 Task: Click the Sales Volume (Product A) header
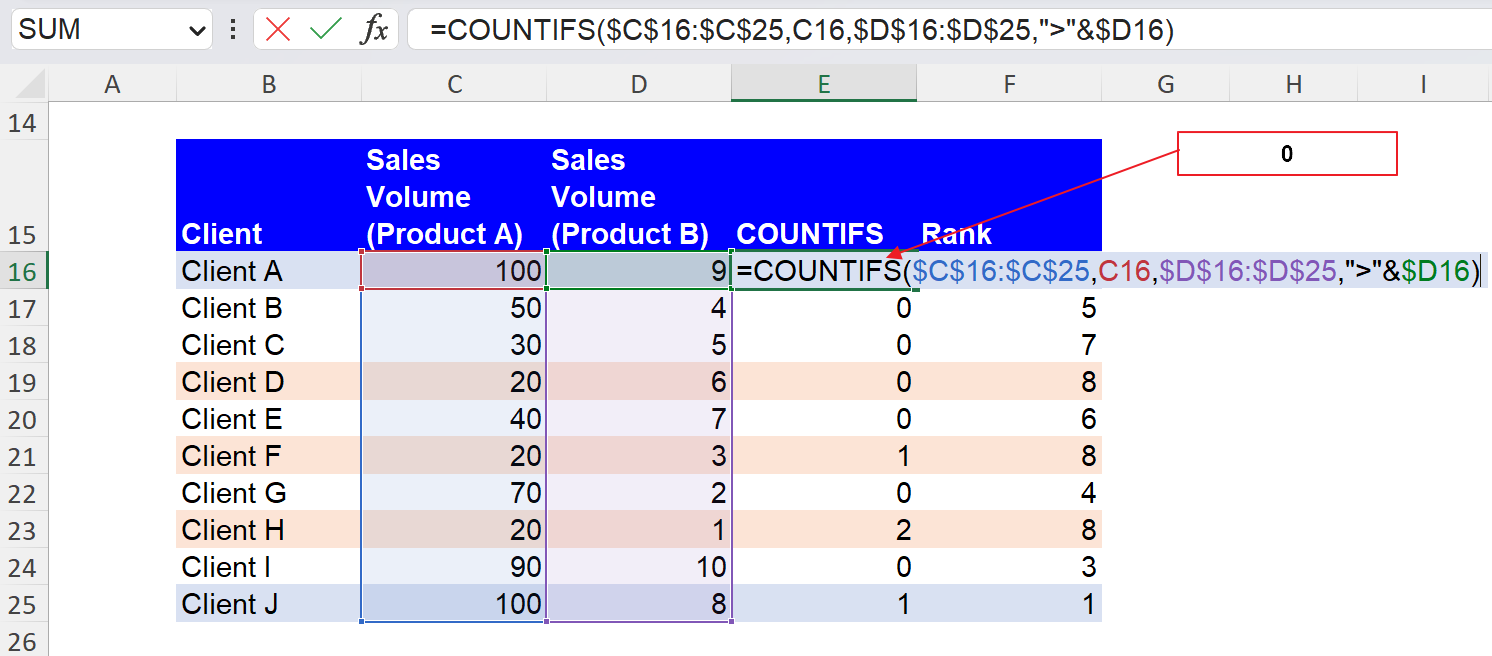[454, 196]
